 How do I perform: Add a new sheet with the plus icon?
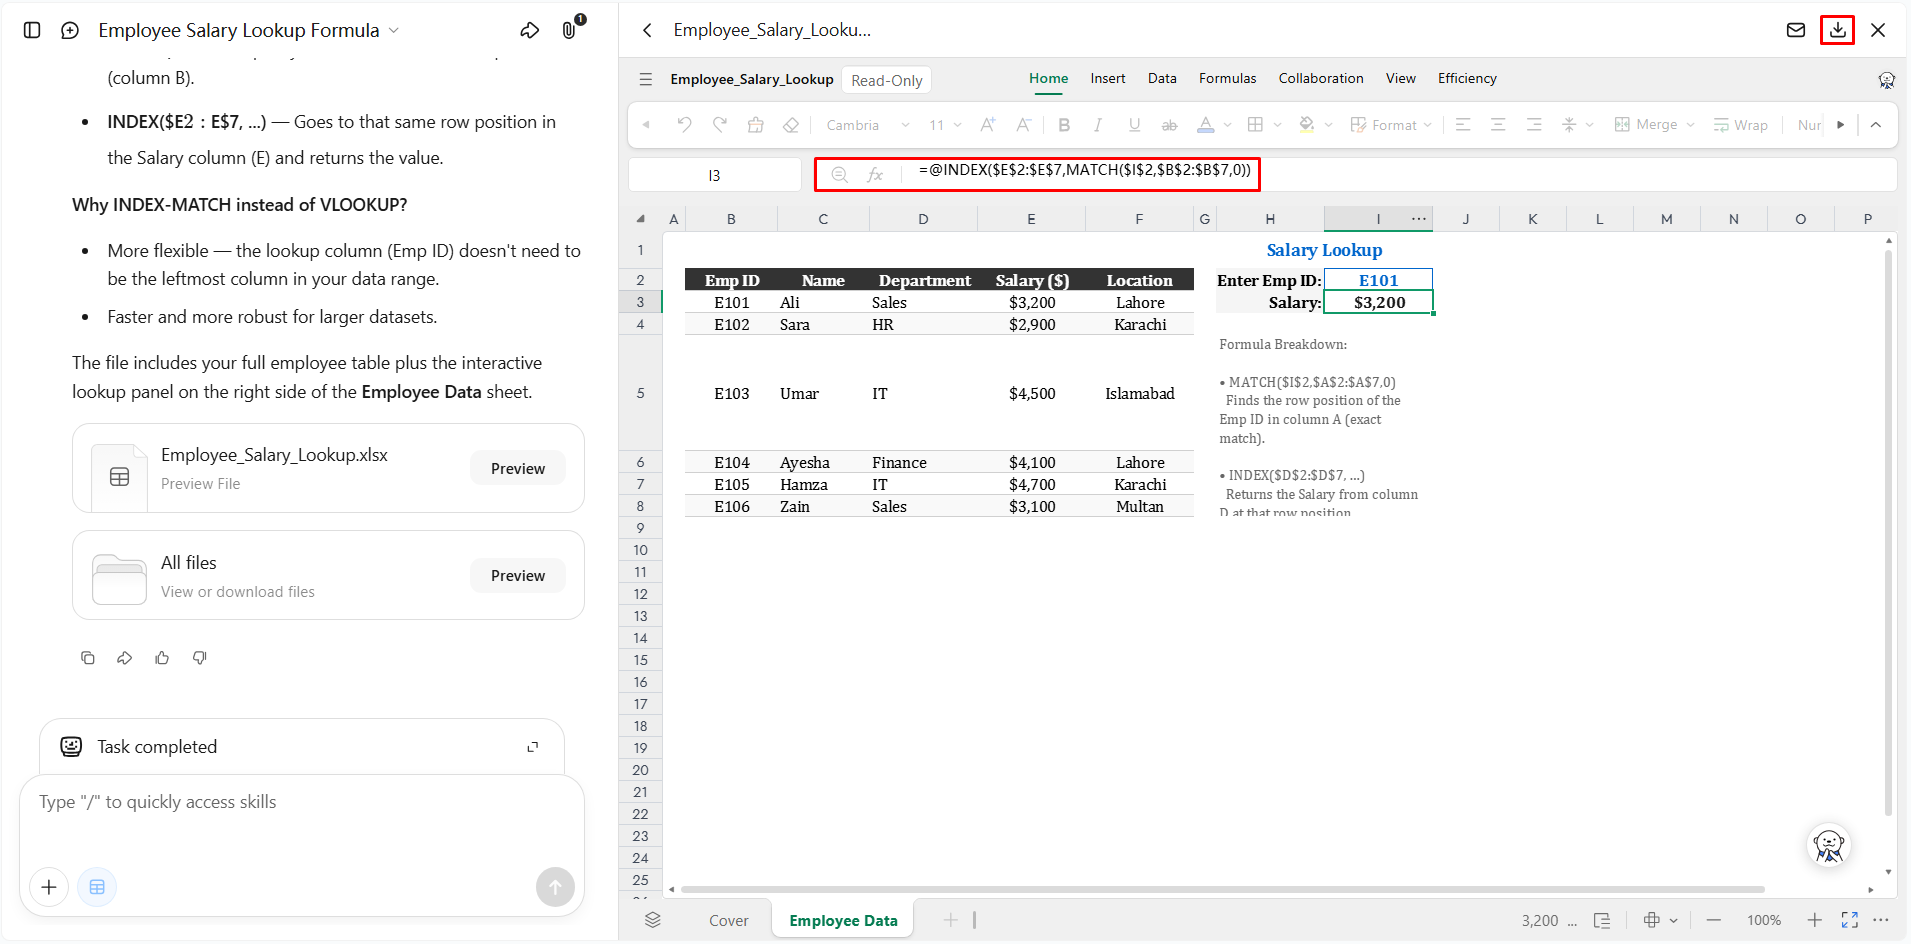(x=951, y=920)
